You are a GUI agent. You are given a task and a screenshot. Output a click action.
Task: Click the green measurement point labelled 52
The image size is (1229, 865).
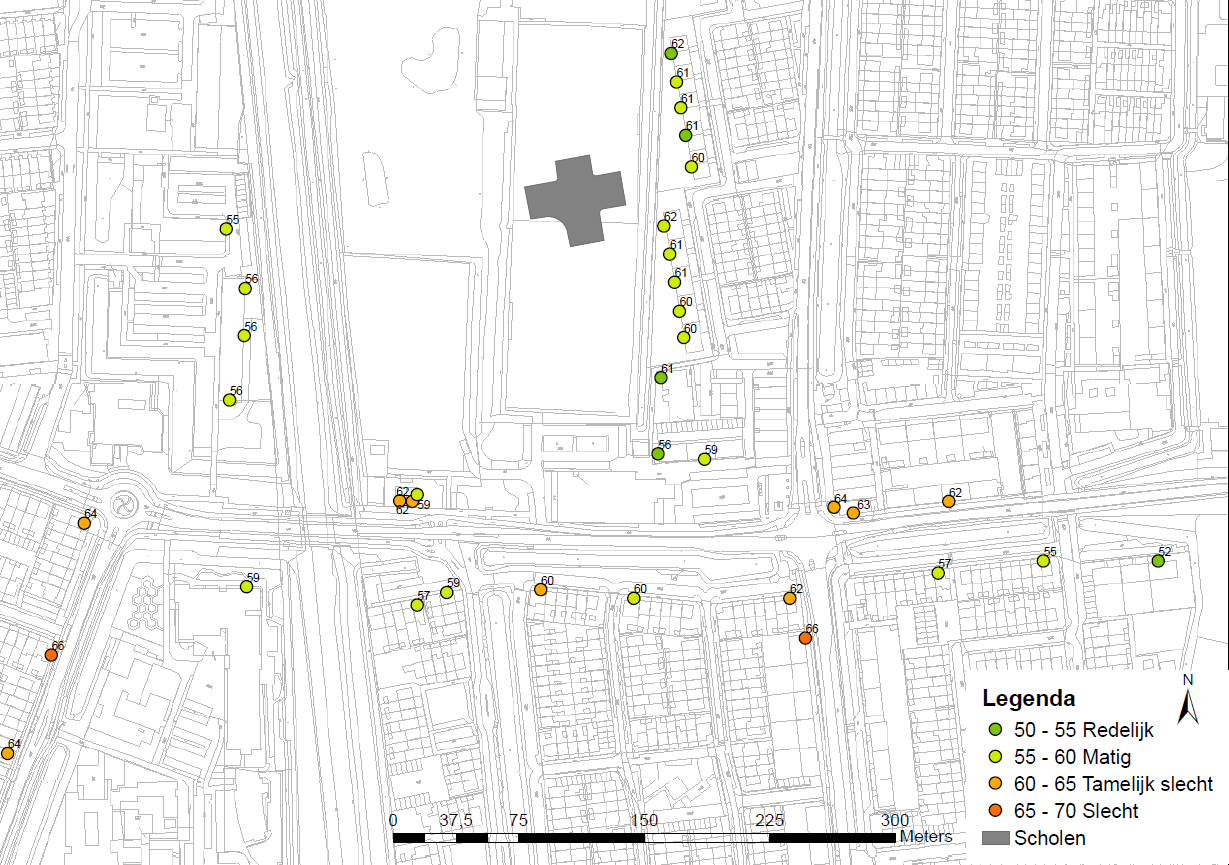(1158, 561)
